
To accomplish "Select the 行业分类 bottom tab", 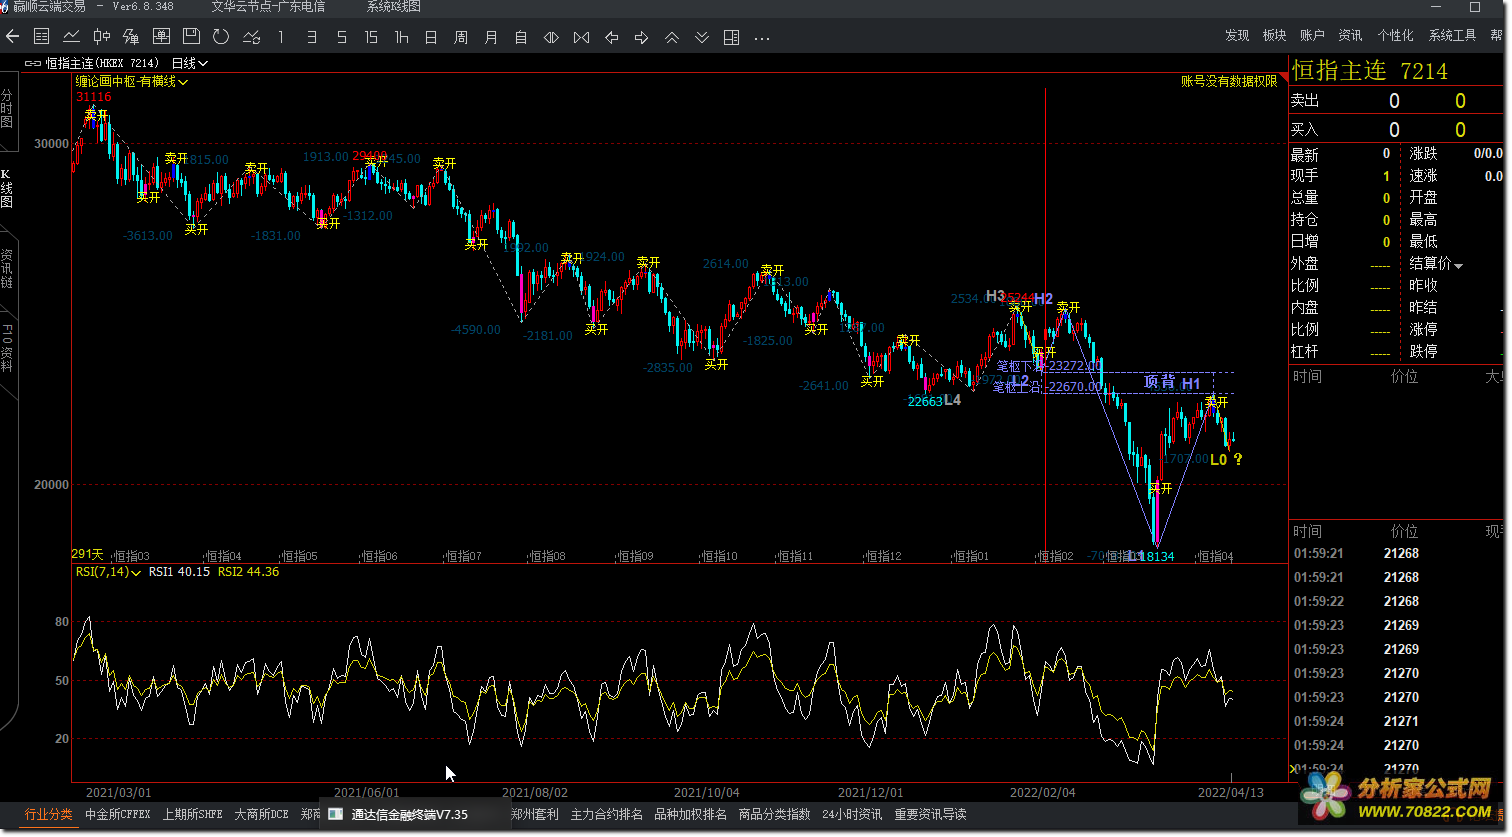I will [49, 815].
